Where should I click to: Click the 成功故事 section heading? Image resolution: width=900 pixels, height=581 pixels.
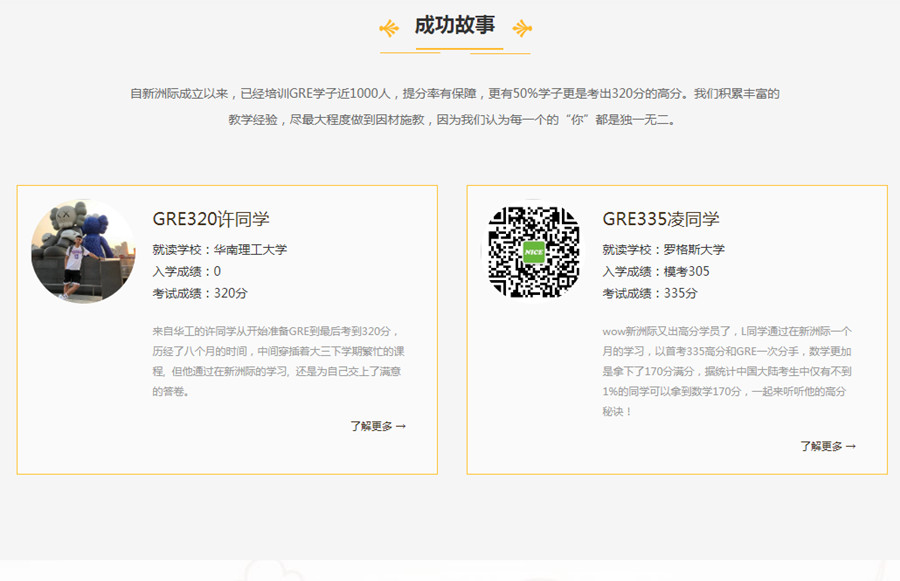[455, 26]
